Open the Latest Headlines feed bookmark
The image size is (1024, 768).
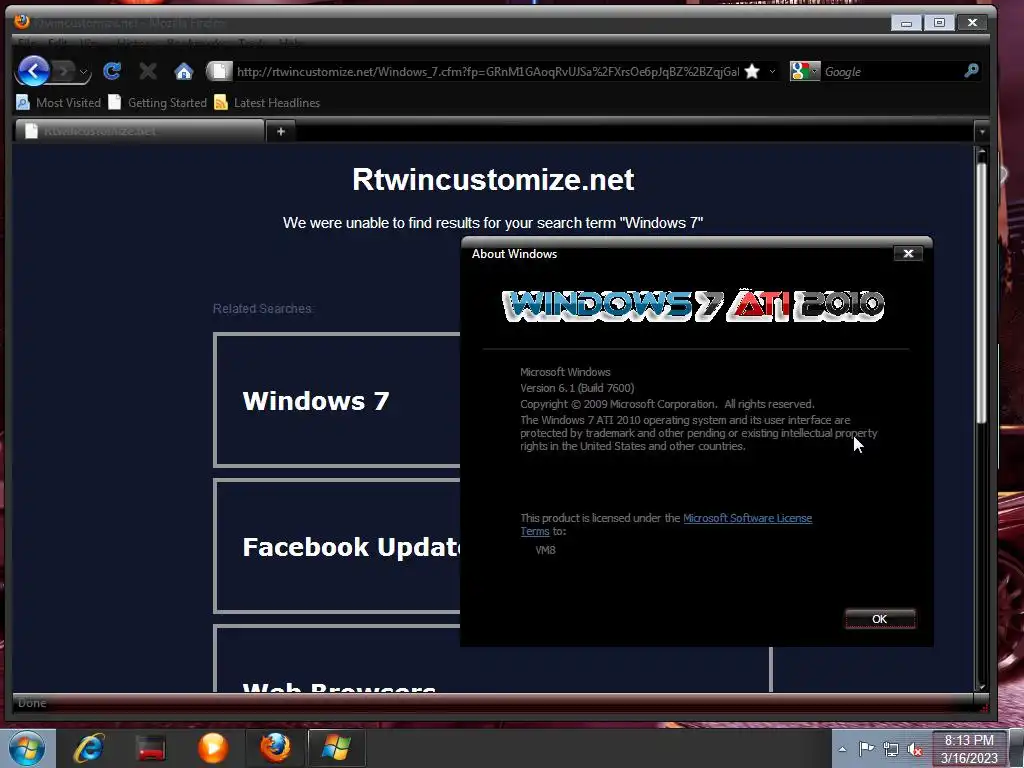click(x=267, y=103)
